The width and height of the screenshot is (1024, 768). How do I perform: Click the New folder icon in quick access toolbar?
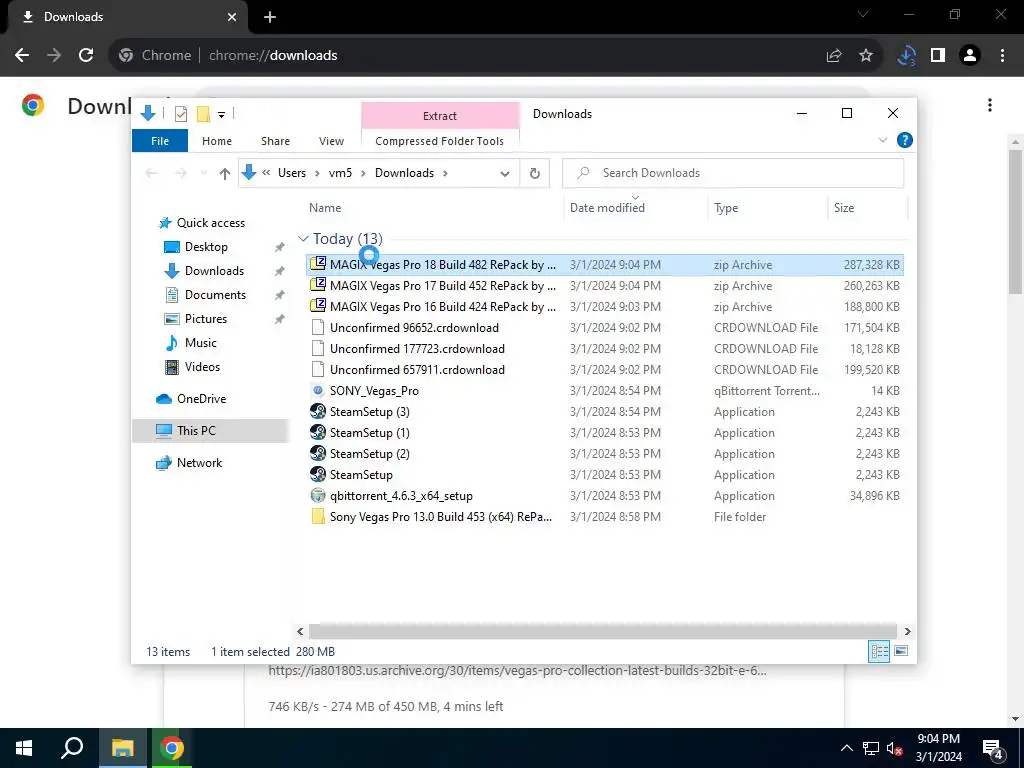pos(203,114)
